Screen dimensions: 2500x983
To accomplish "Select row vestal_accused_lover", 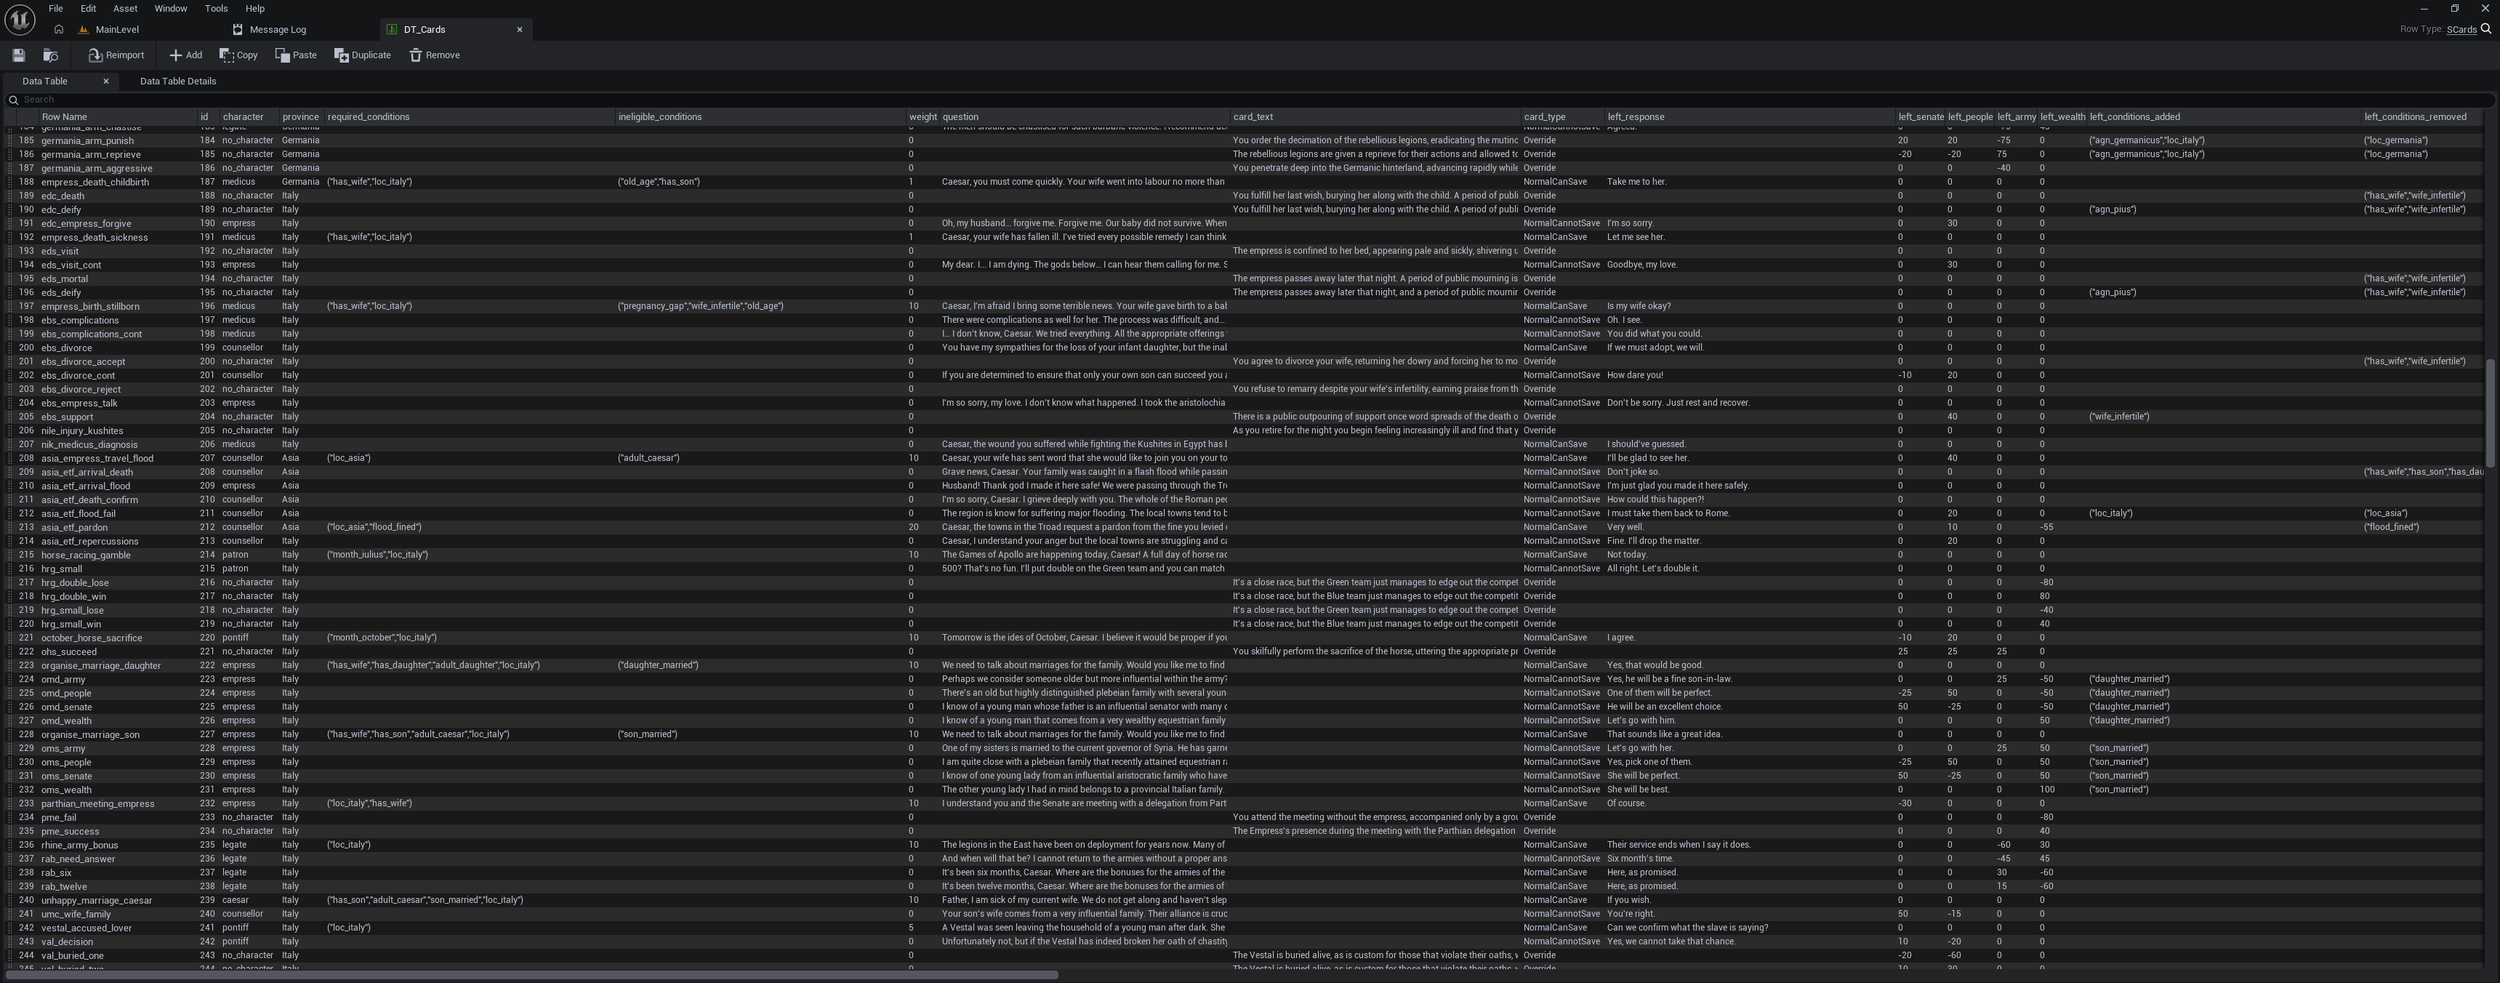I will (x=1245, y=928).
